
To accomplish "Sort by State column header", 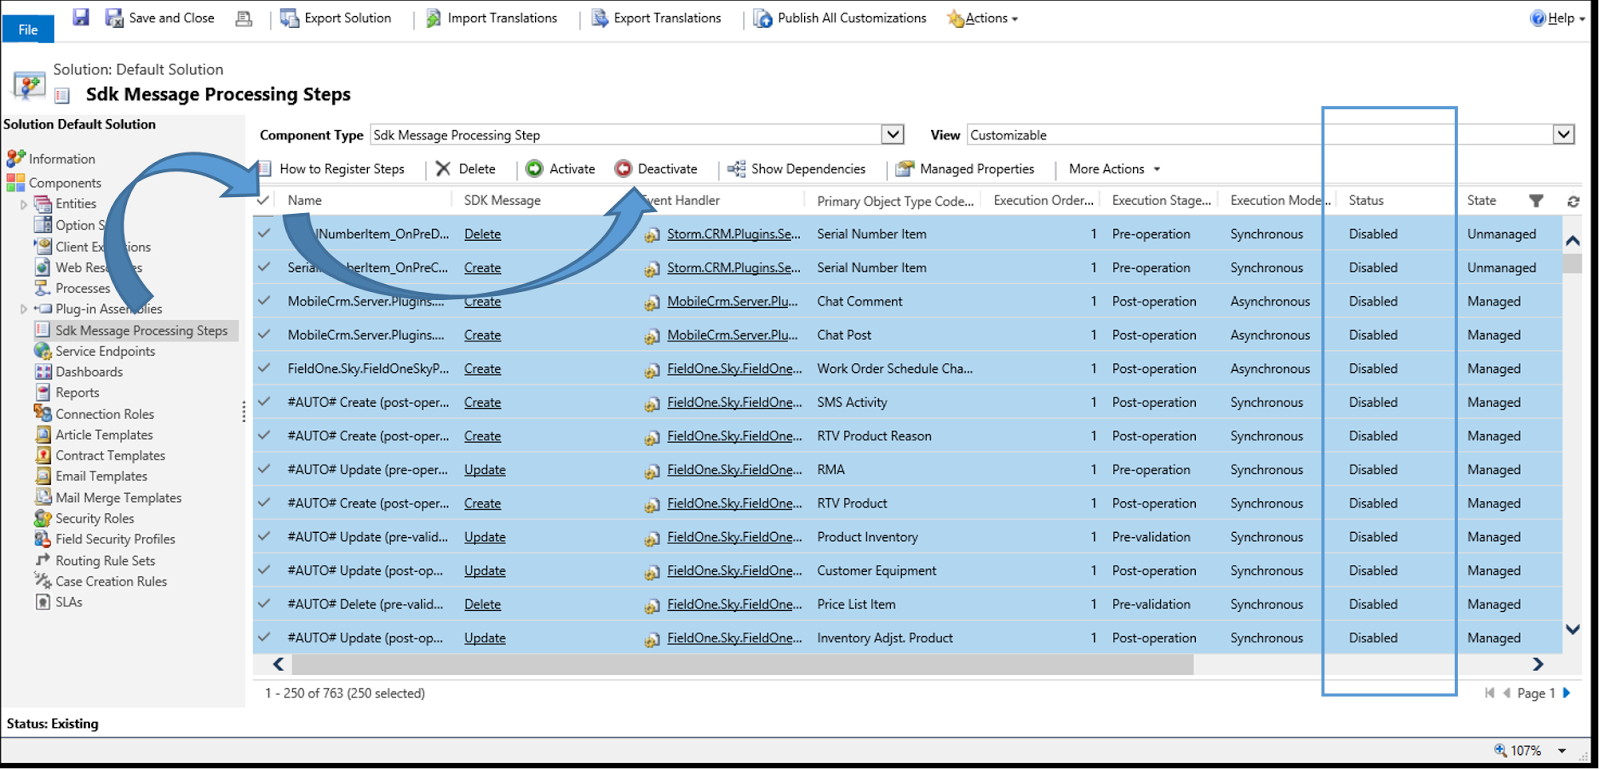I will 1481,200.
